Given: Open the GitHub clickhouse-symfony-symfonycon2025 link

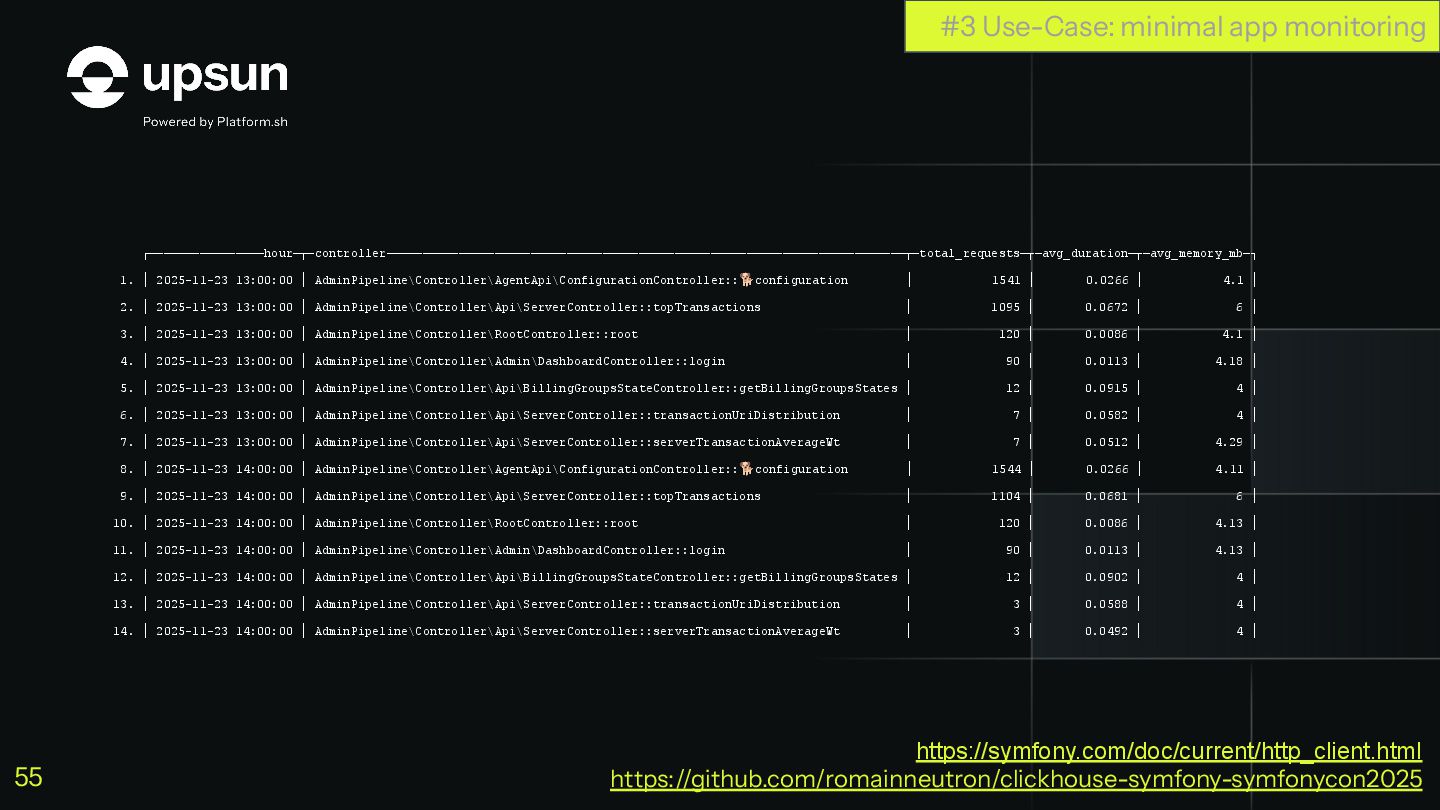Looking at the screenshot, I should (x=1016, y=779).
